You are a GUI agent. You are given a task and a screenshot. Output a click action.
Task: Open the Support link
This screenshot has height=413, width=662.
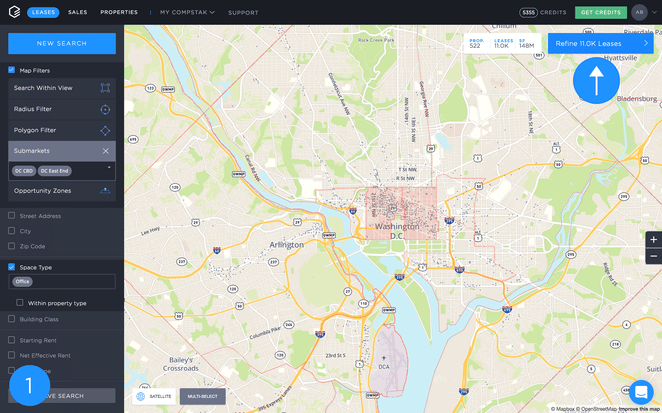(243, 13)
